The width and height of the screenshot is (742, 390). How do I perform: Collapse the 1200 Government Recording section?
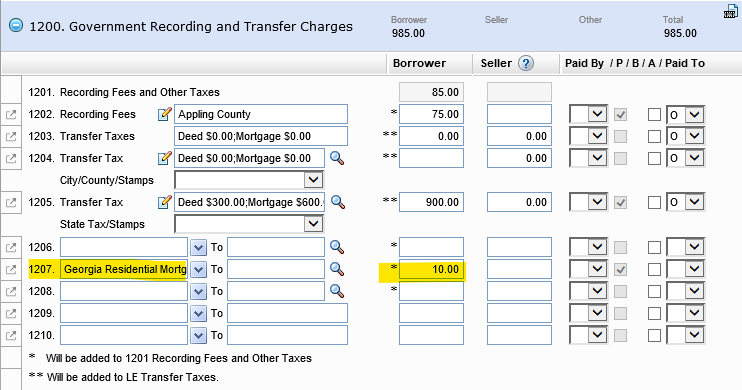(16, 26)
